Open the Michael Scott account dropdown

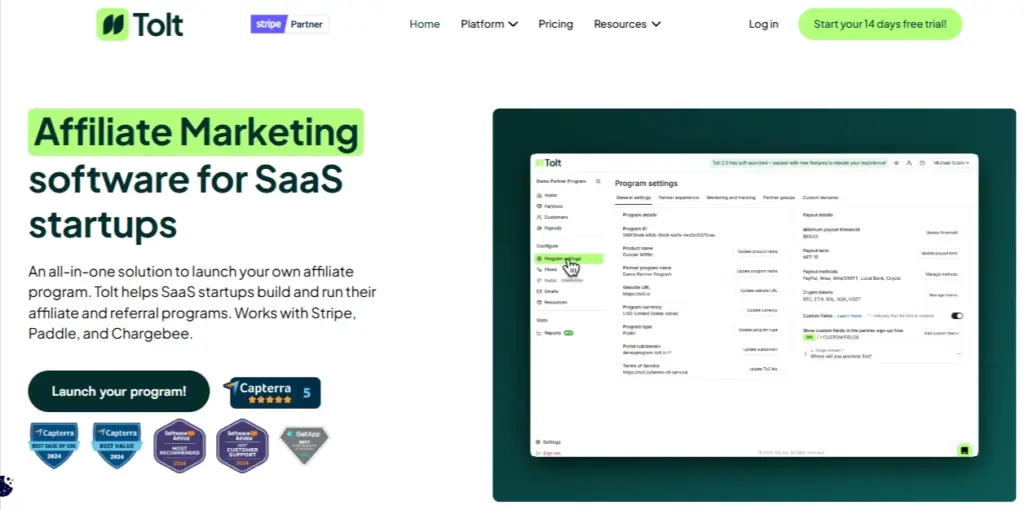[951, 162]
